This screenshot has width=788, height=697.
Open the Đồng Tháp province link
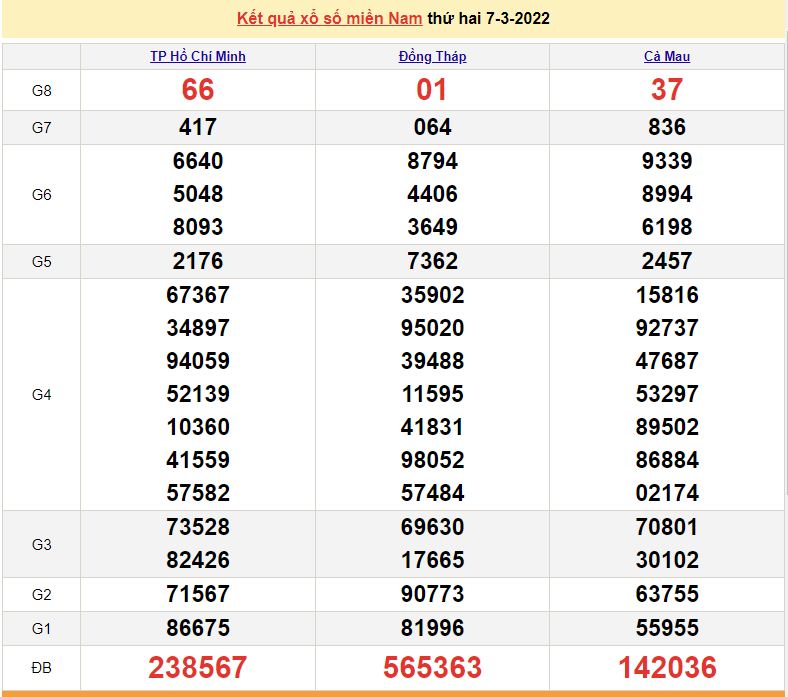pos(432,56)
